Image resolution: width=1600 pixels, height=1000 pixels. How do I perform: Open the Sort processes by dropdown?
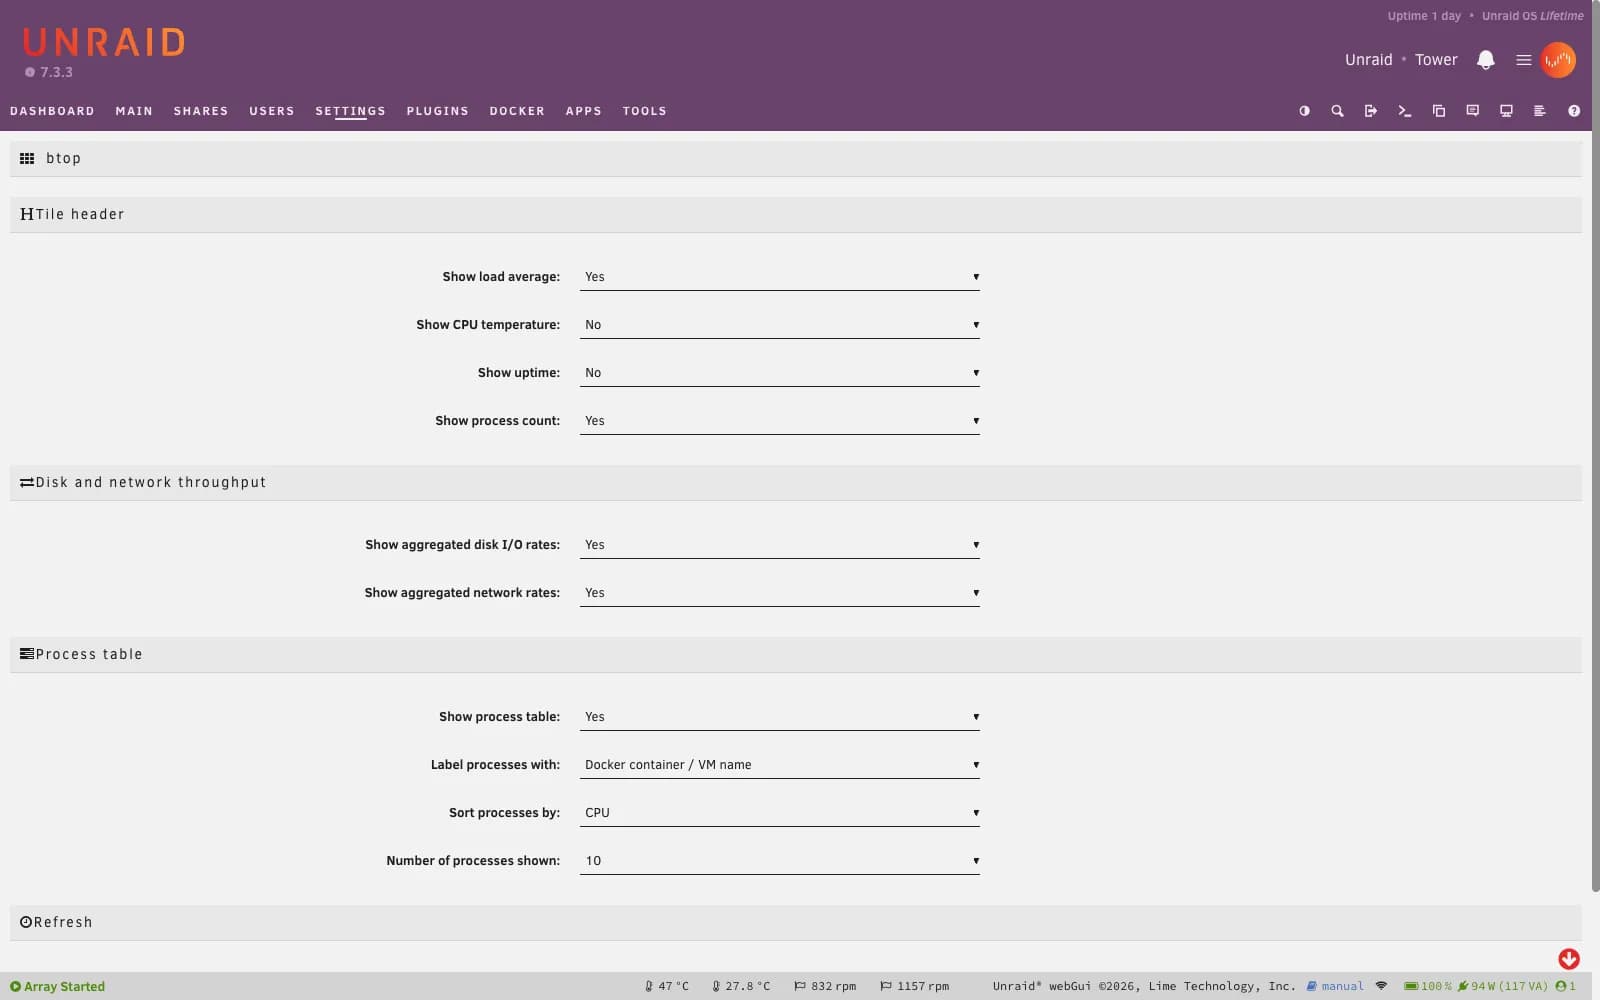(x=780, y=813)
